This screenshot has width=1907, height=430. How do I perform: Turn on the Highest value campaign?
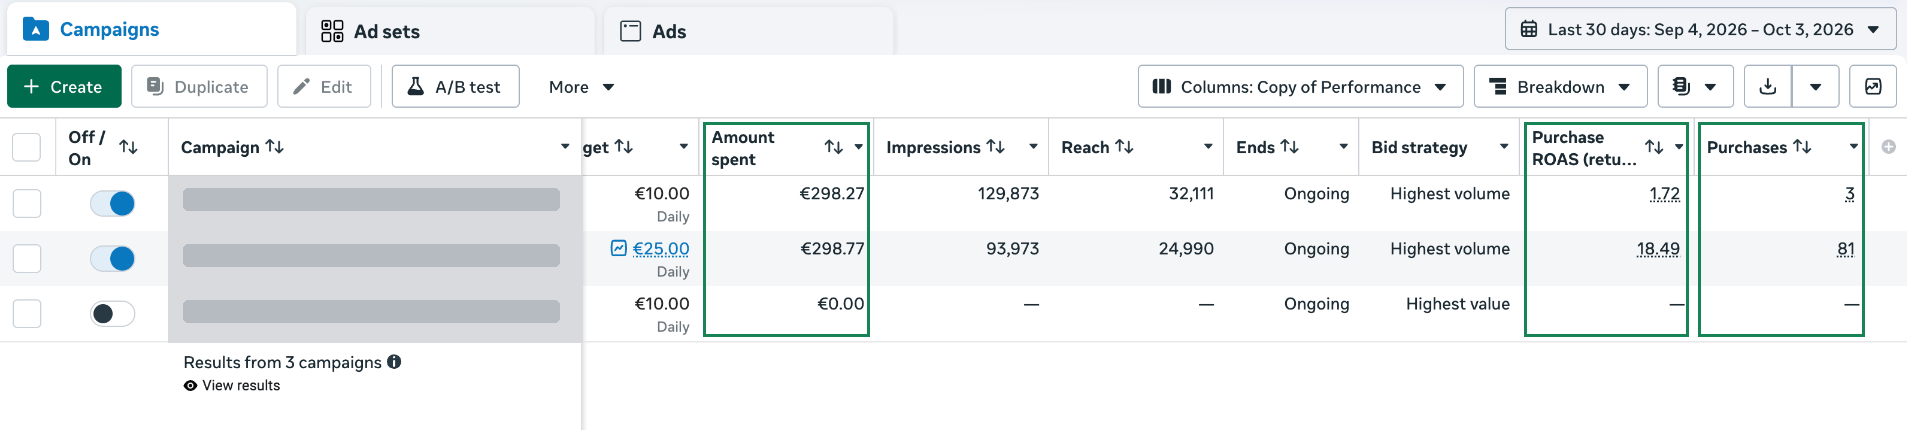point(112,313)
